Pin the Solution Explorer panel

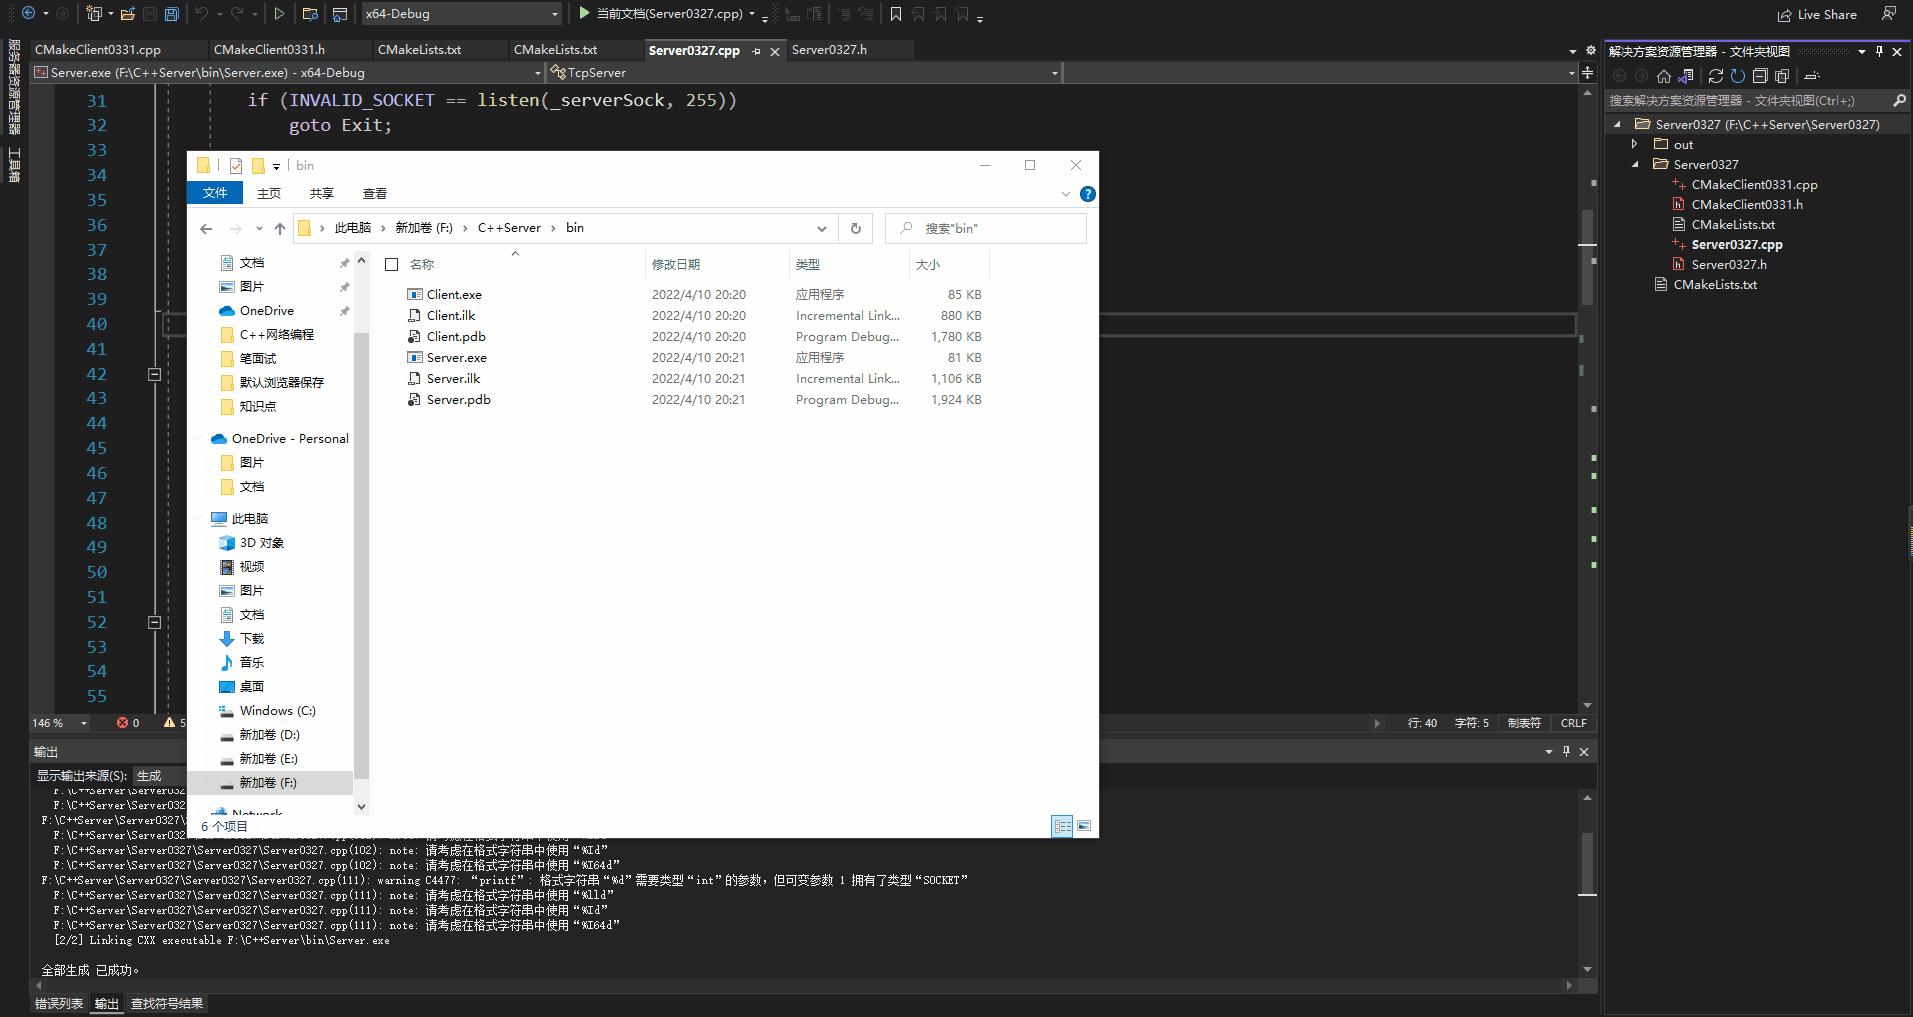coord(1879,51)
